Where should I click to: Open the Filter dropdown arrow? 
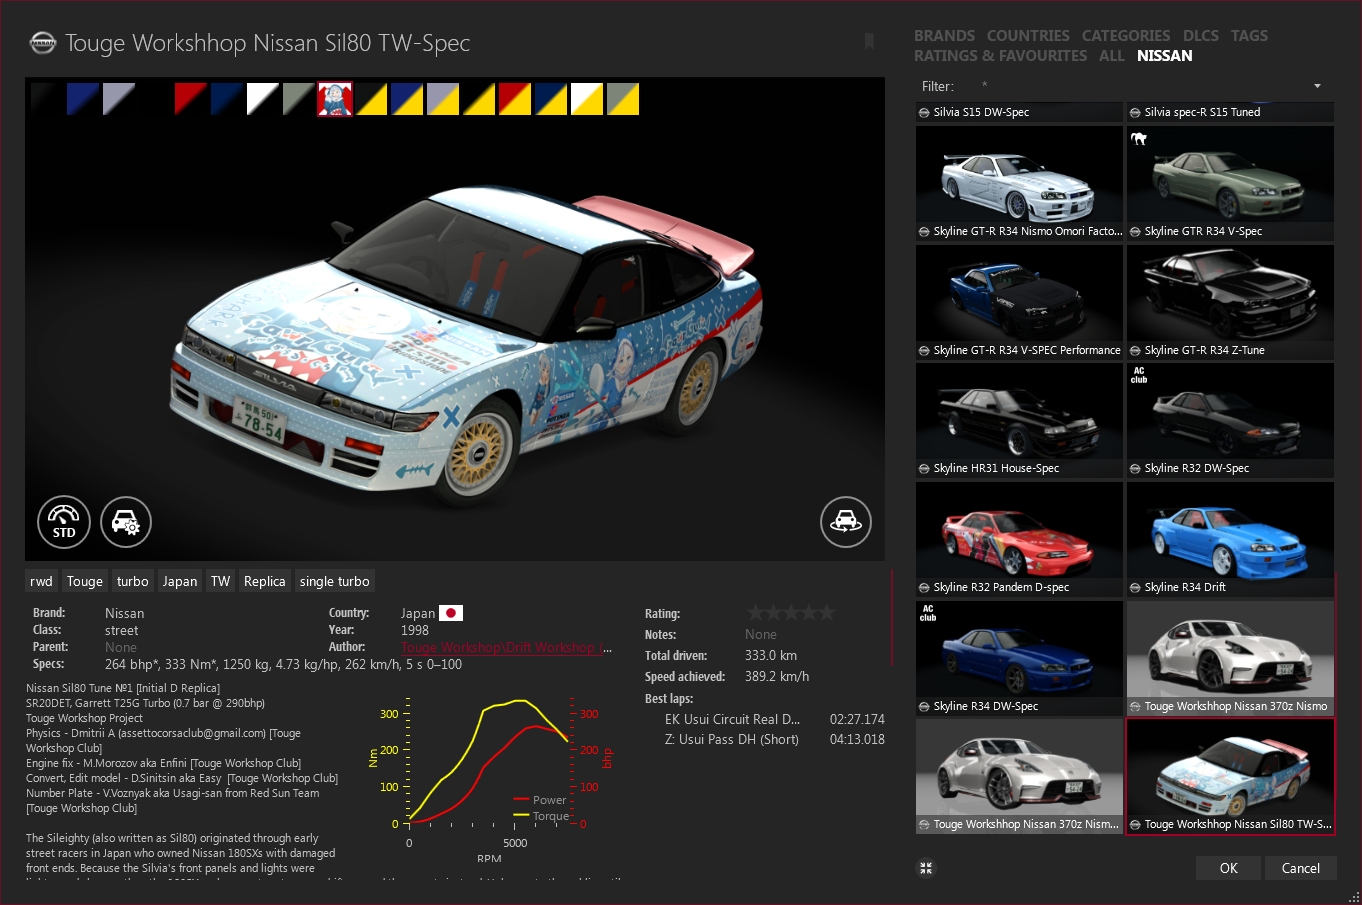click(1317, 86)
